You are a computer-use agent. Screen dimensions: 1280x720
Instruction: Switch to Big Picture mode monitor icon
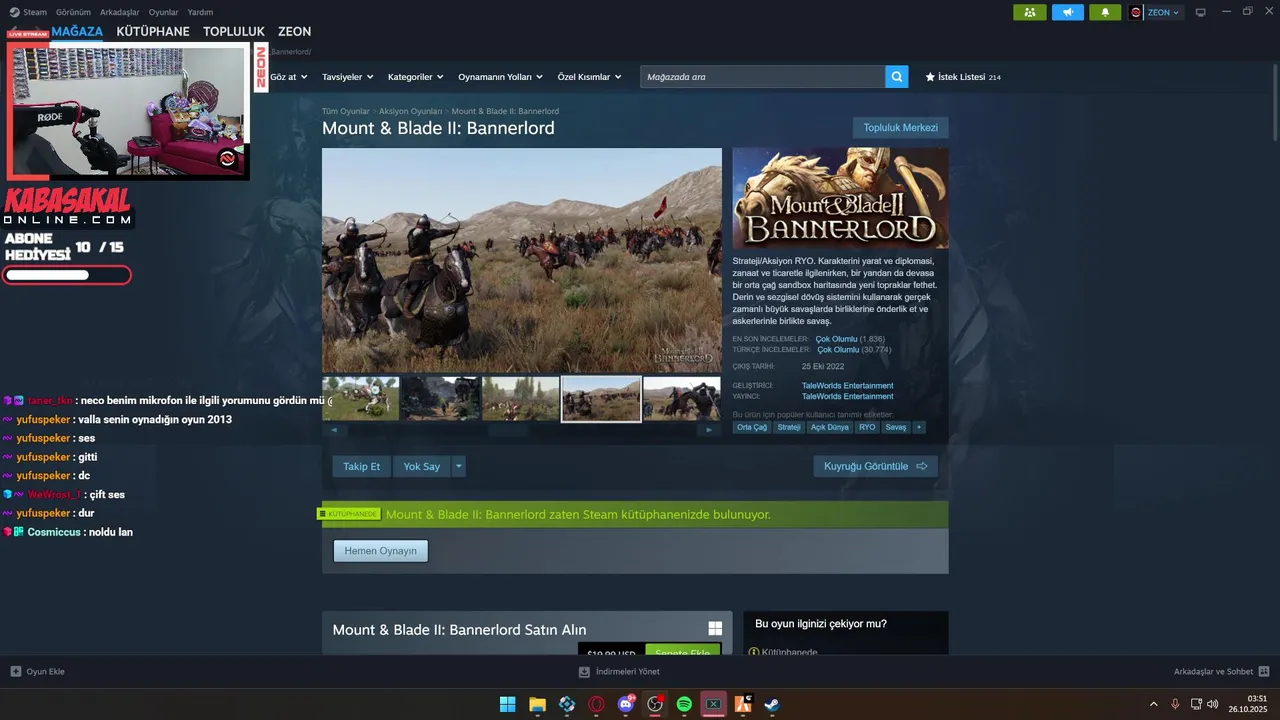pos(1200,12)
